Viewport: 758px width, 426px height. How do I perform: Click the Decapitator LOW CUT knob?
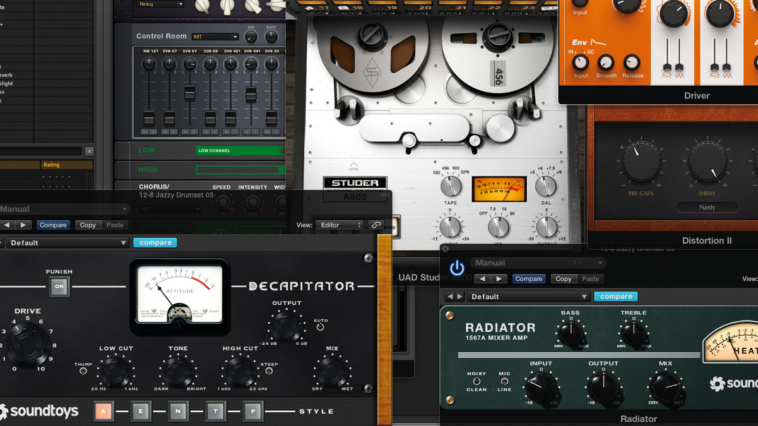[x=116, y=372]
